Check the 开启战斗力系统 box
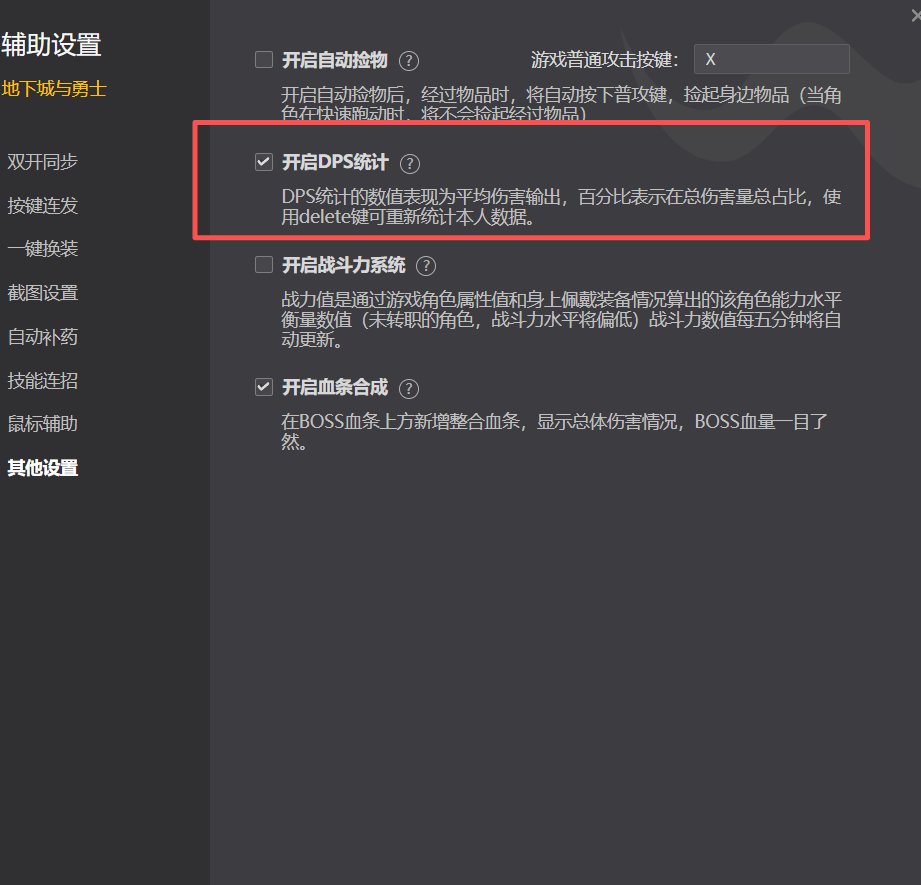Image resolution: width=921 pixels, height=885 pixels. (x=263, y=265)
